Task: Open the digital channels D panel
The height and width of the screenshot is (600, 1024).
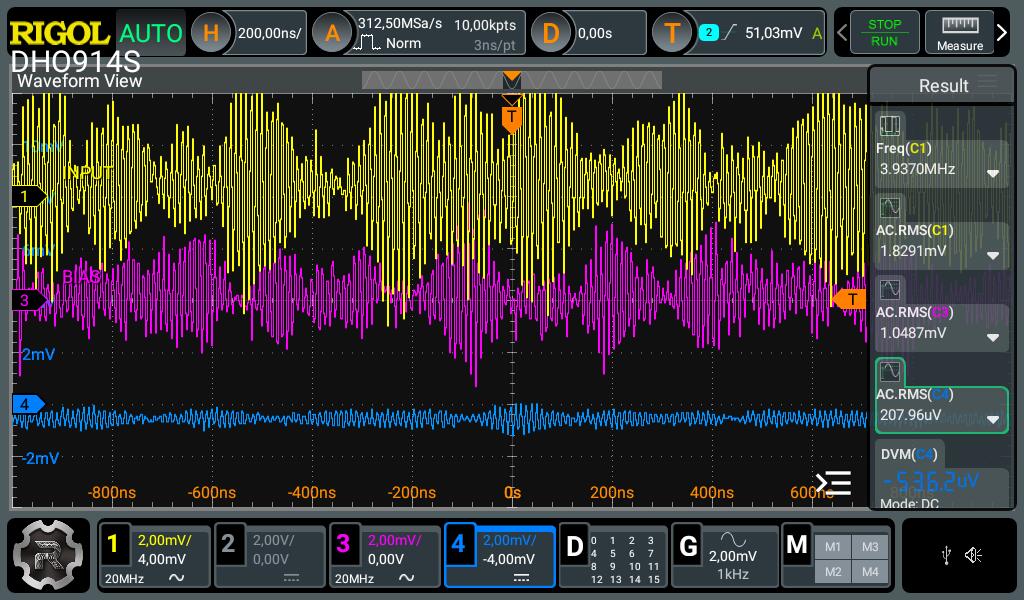Action: [x=573, y=545]
